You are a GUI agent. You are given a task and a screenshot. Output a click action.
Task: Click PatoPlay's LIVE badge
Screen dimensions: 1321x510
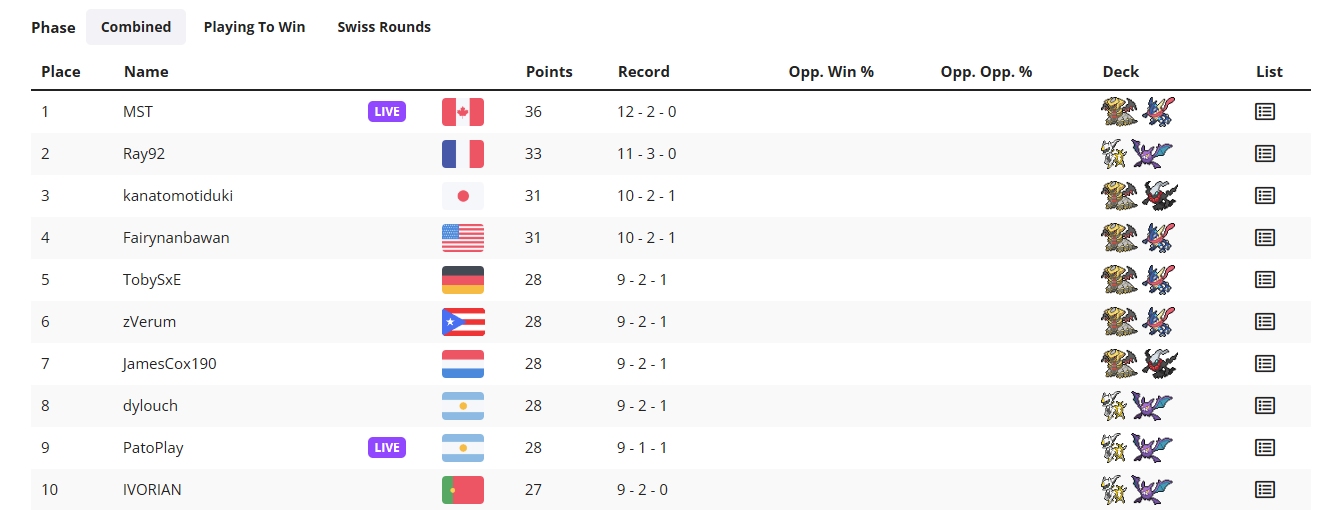point(387,448)
